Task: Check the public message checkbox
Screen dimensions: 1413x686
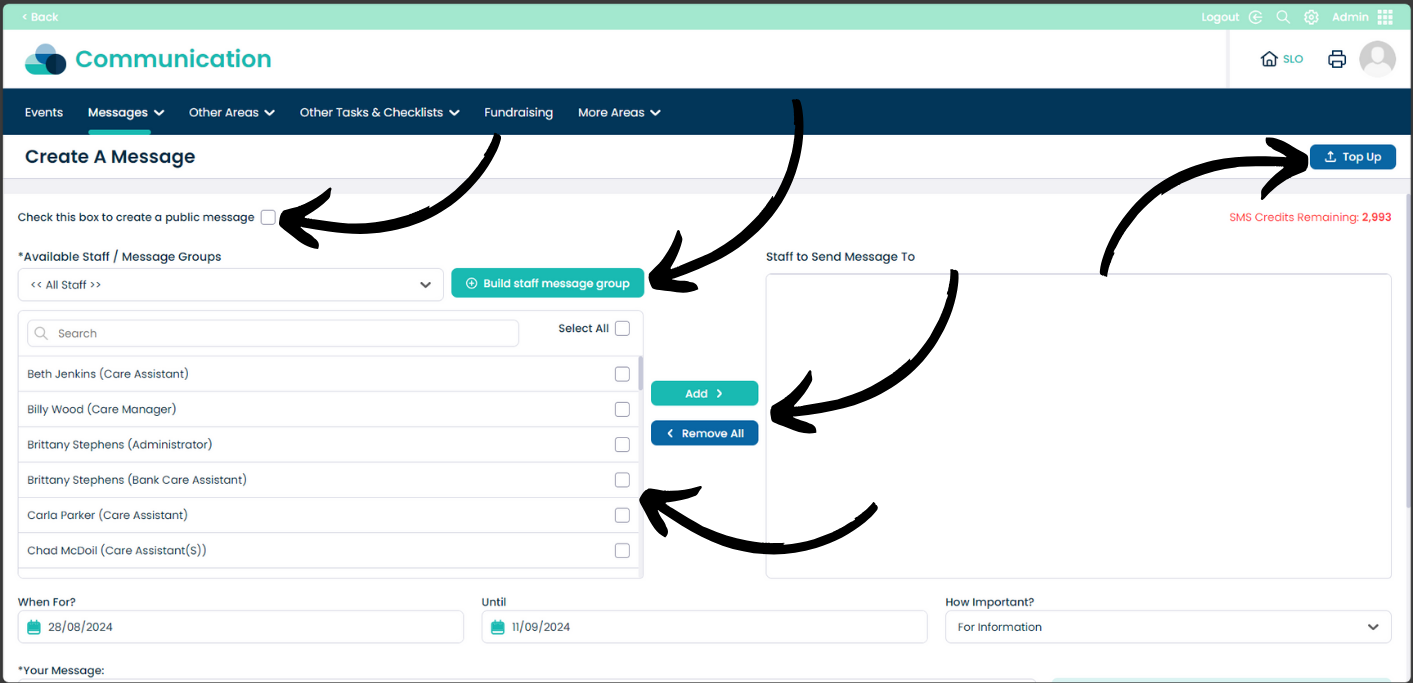Action: pos(268,217)
